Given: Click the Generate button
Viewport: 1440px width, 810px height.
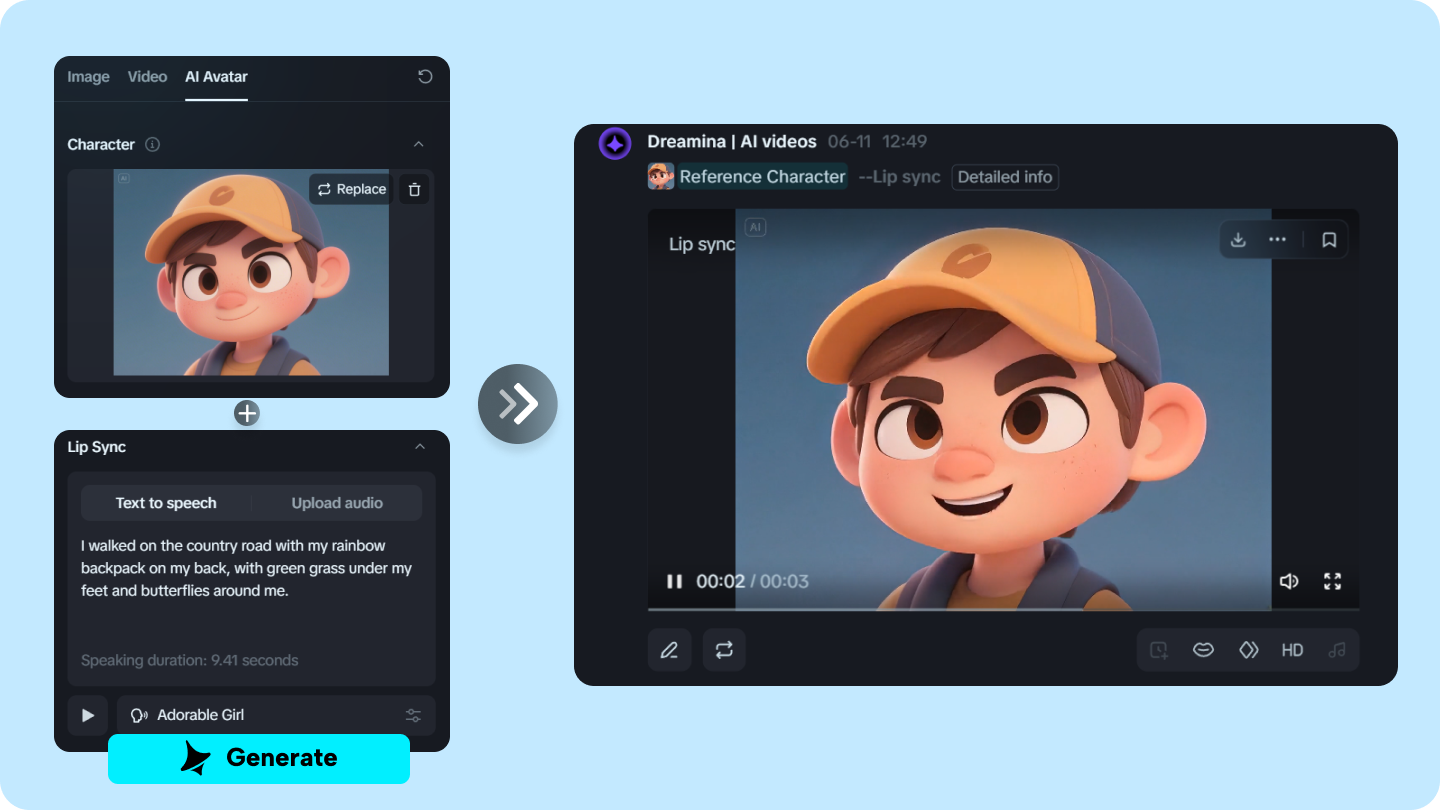Looking at the screenshot, I should (259, 758).
